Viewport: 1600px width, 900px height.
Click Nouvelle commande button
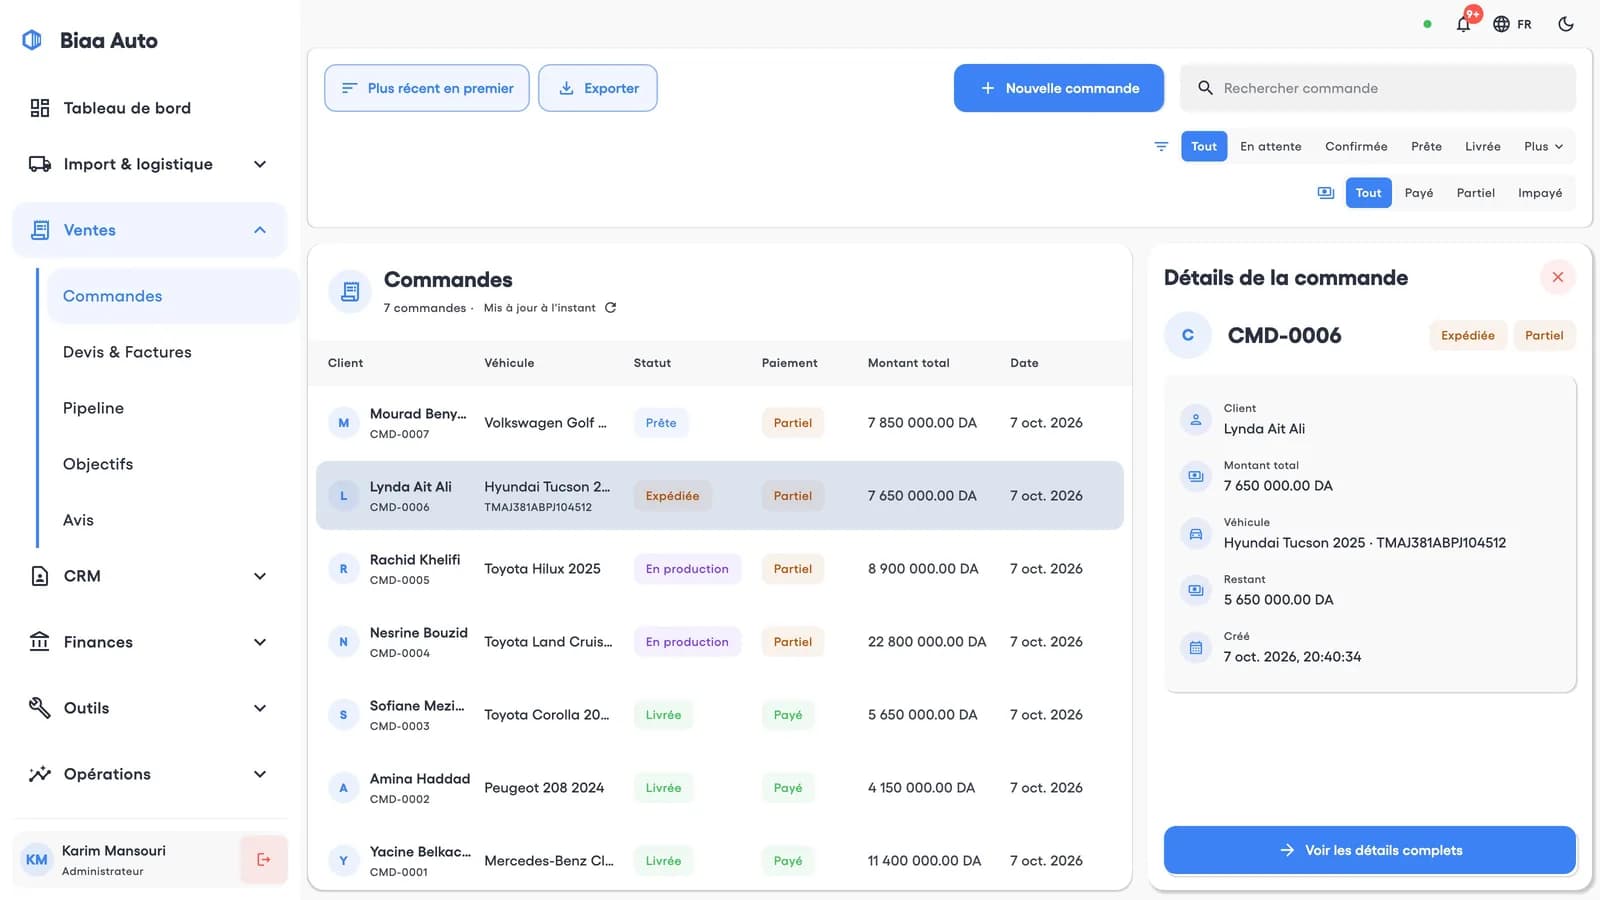(x=1059, y=88)
